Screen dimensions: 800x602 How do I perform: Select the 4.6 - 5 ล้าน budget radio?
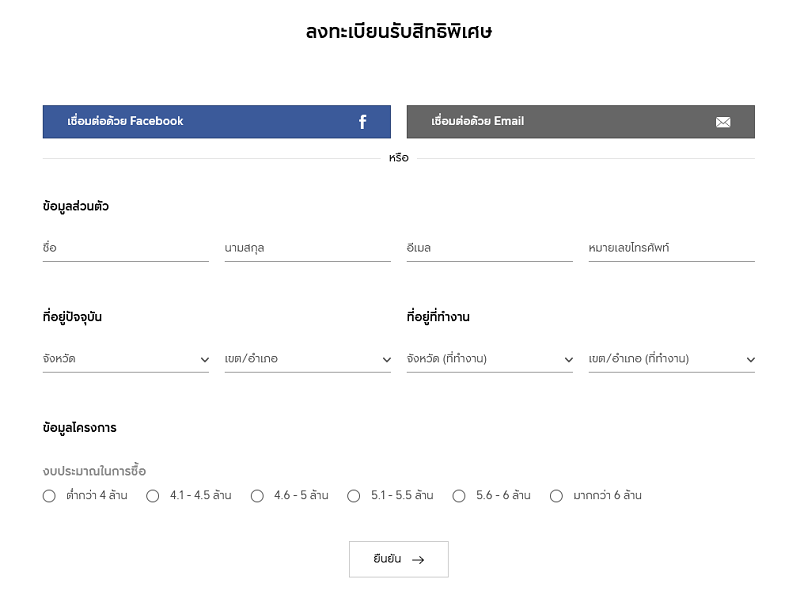[x=257, y=496]
